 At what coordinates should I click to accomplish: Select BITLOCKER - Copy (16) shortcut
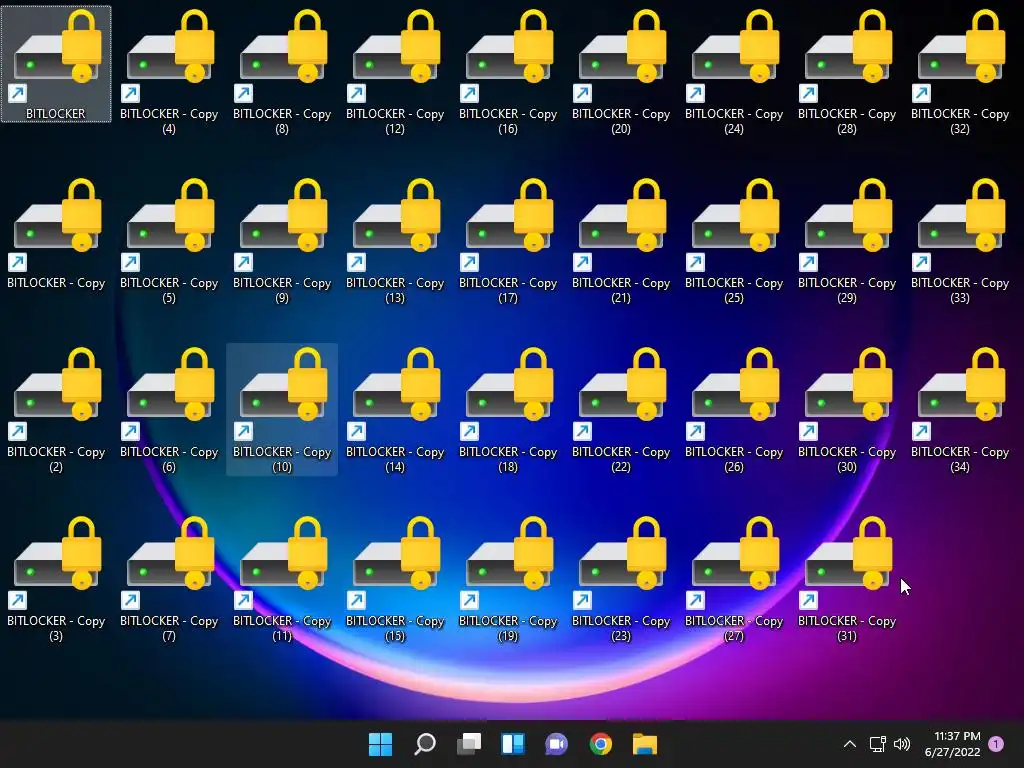pos(508,71)
